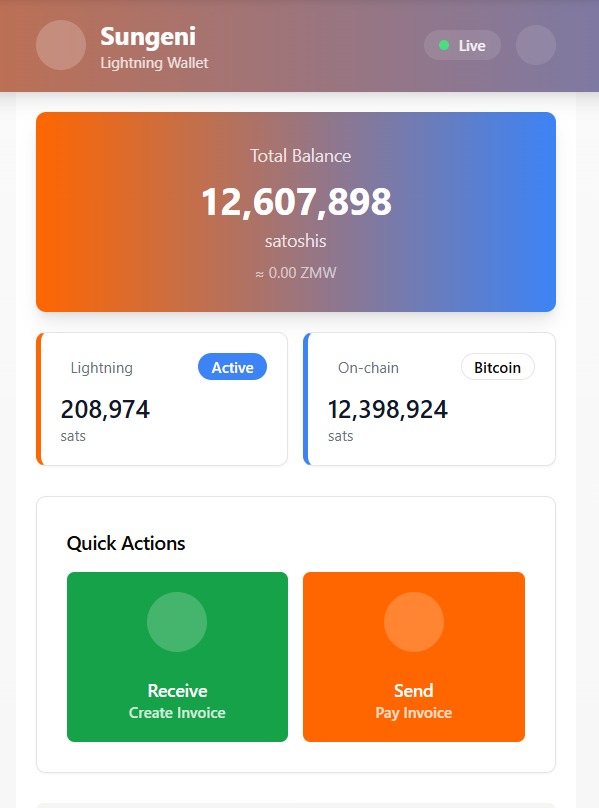
Task: Click the Sungeni logo circle in header
Action: [61, 45]
